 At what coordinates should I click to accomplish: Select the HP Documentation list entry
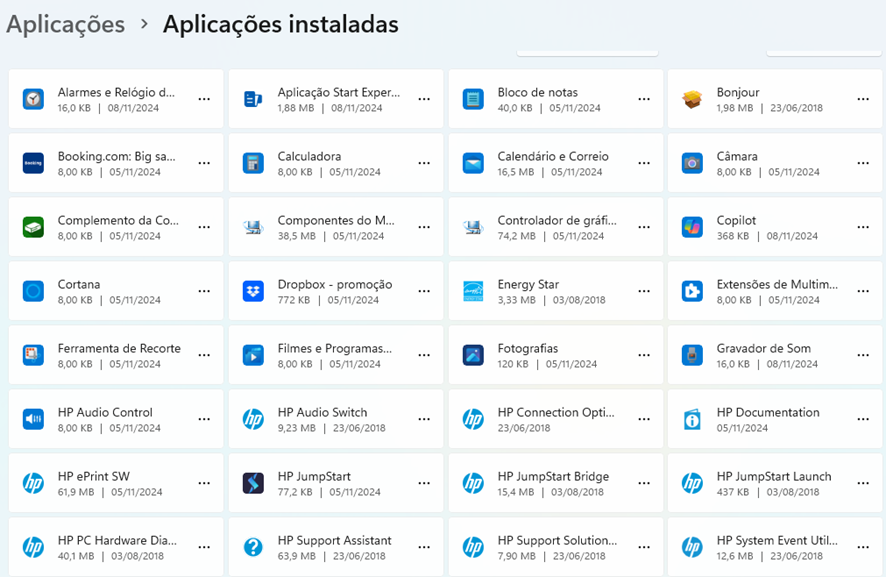(x=775, y=419)
